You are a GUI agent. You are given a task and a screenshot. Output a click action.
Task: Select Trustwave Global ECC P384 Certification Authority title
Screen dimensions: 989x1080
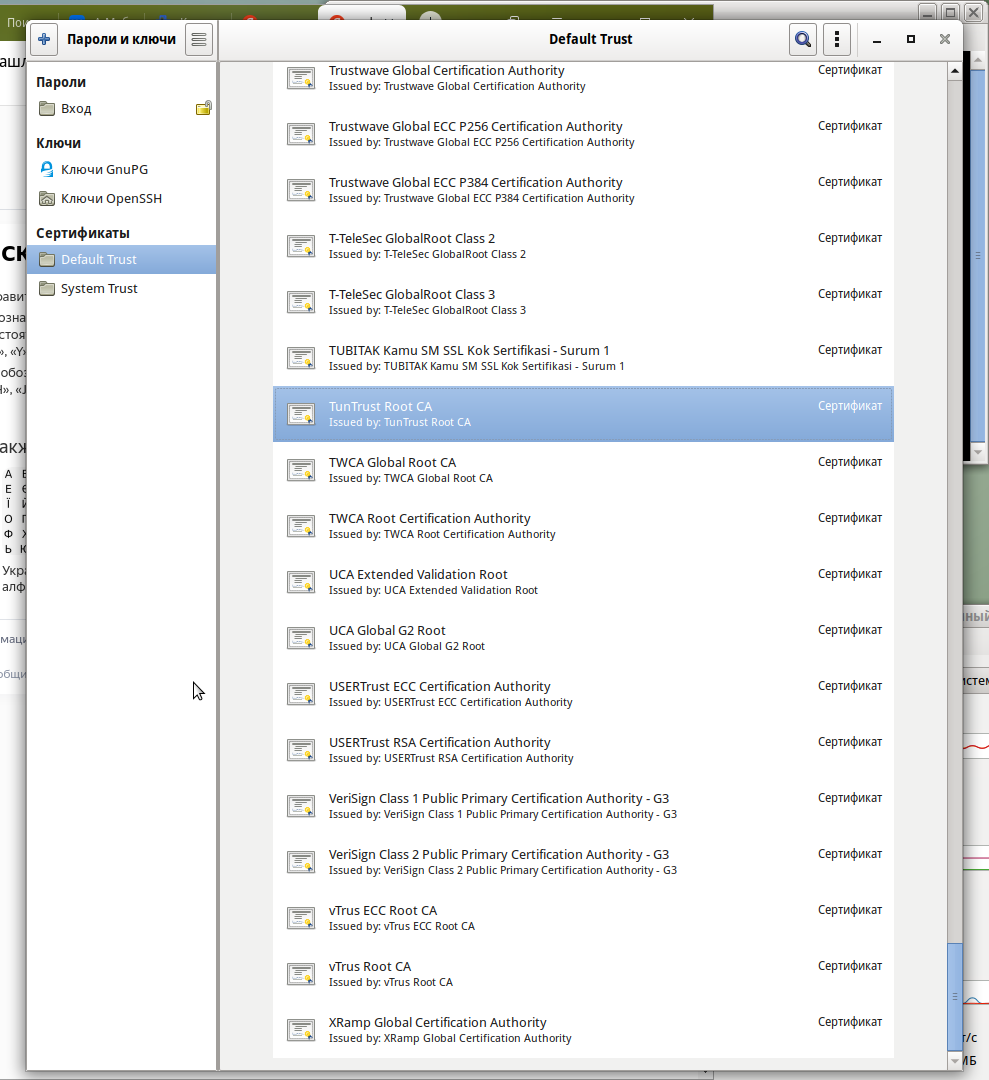[475, 183]
